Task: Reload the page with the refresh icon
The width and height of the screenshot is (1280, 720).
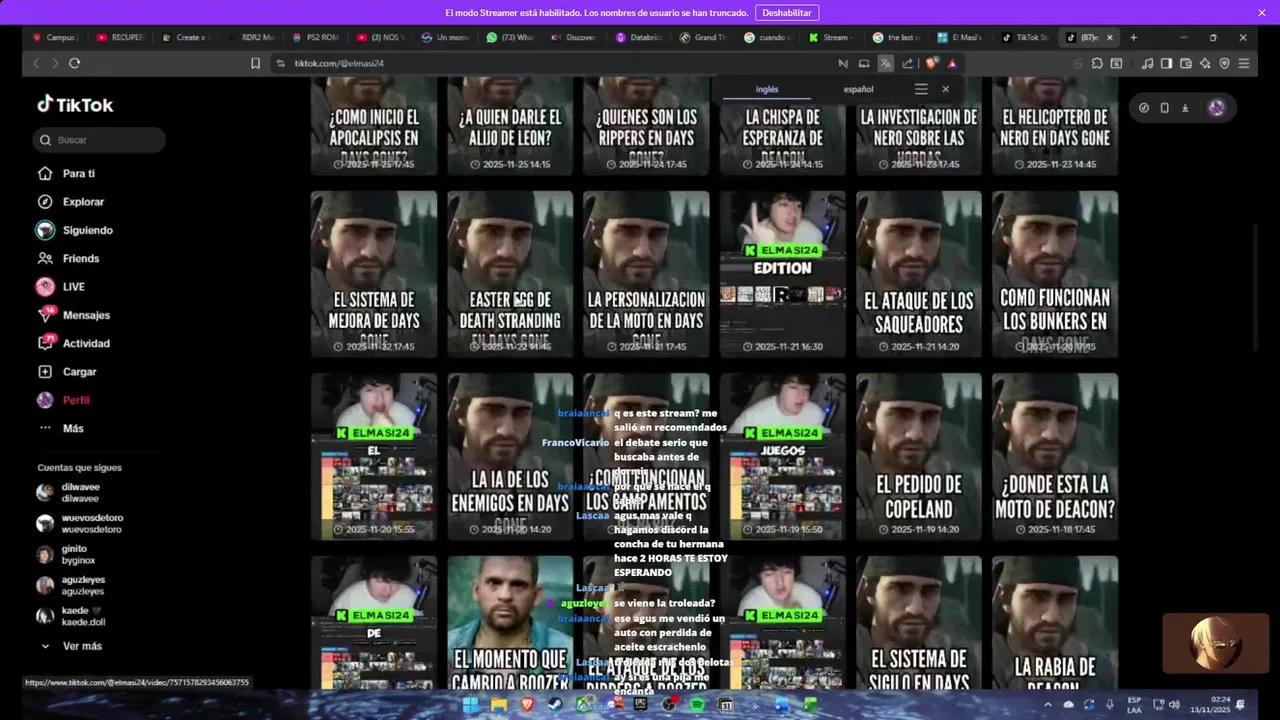Action: 74,63
